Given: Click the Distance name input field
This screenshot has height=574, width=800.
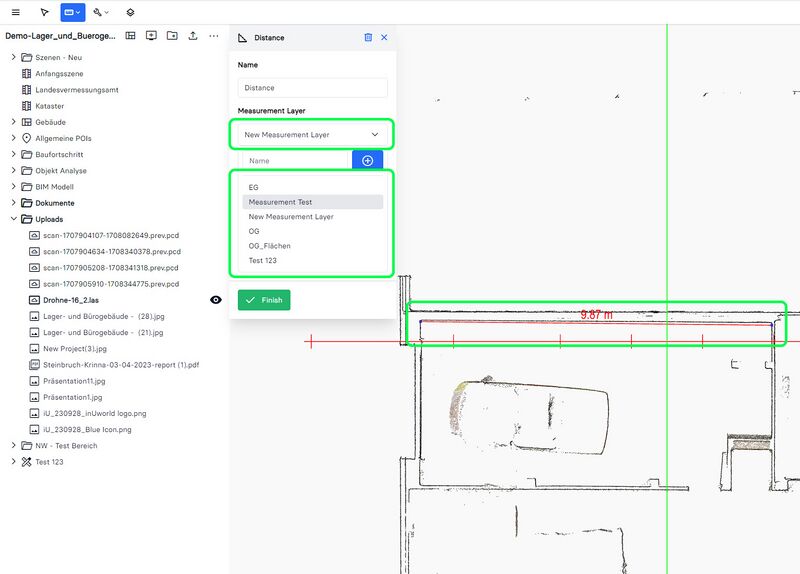Looking at the screenshot, I should point(312,88).
